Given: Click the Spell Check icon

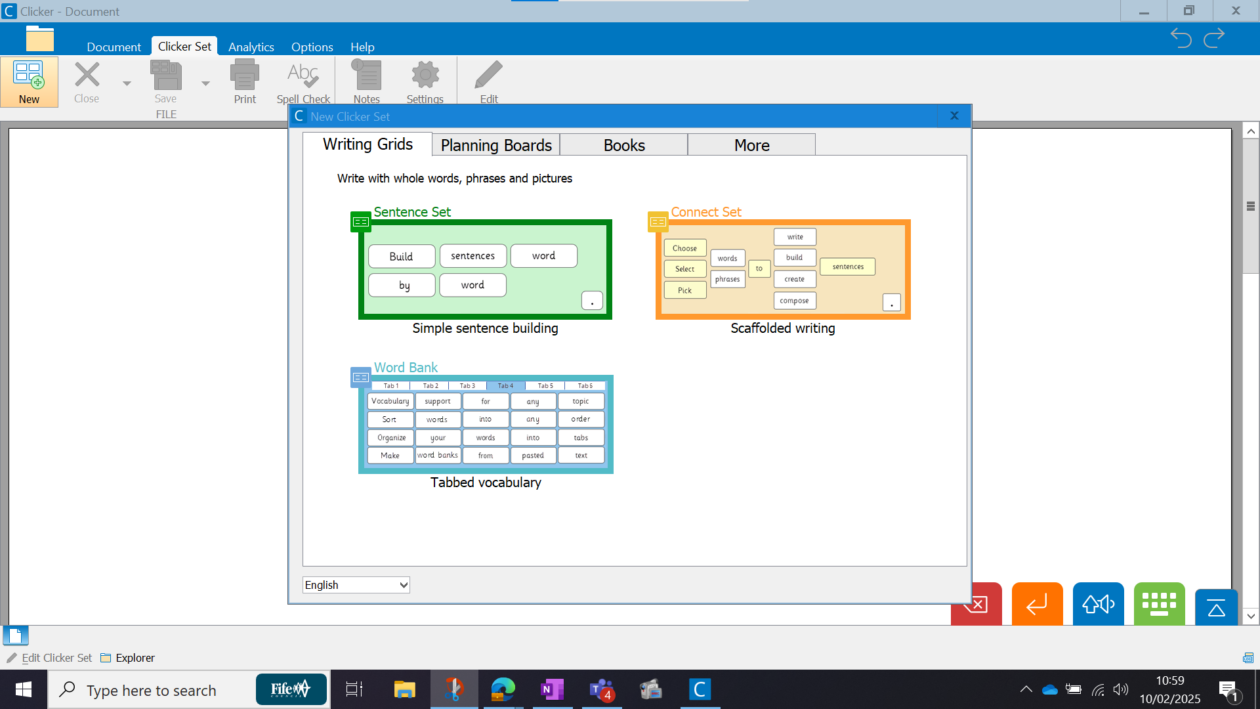Looking at the screenshot, I should (303, 82).
